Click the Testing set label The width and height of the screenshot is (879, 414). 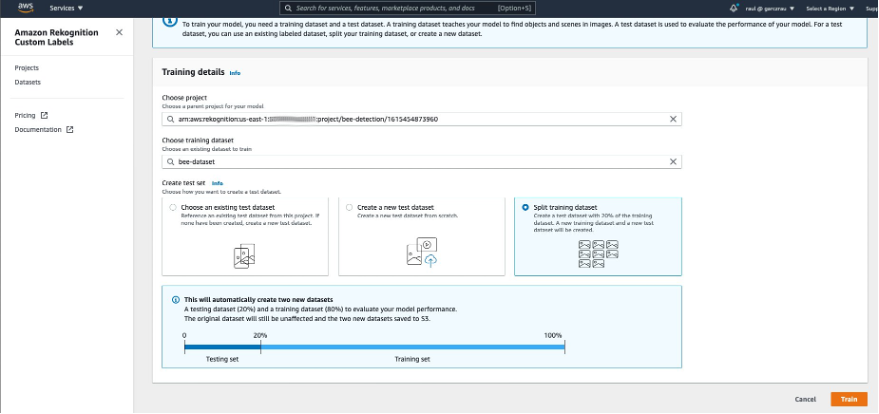coord(222,359)
